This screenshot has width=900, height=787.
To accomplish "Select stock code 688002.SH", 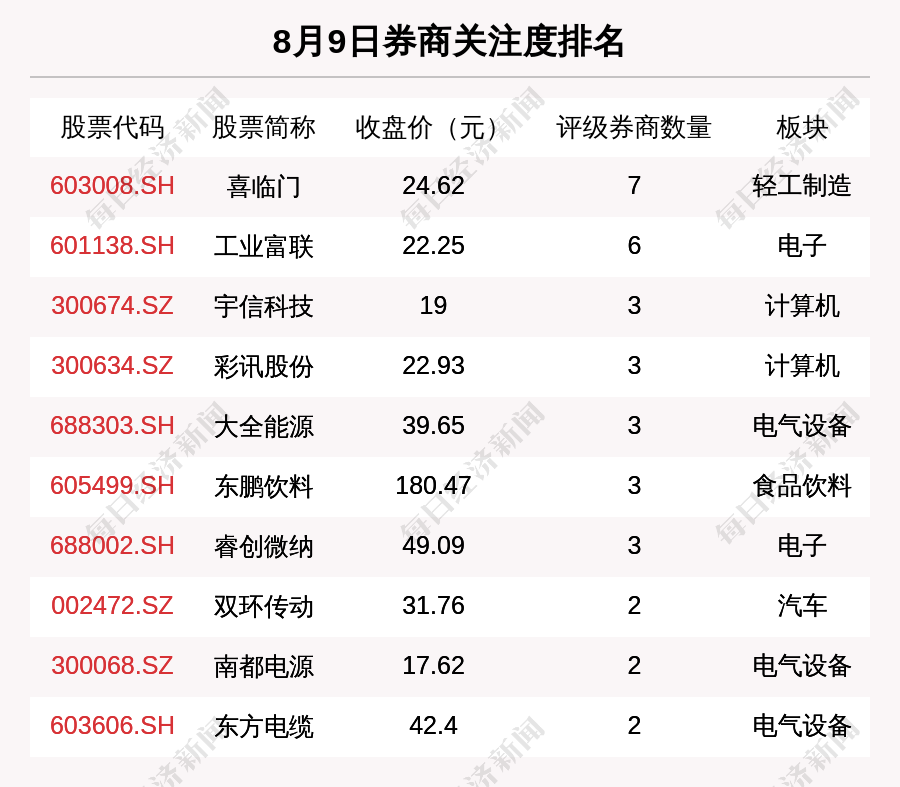I will 112,545.
